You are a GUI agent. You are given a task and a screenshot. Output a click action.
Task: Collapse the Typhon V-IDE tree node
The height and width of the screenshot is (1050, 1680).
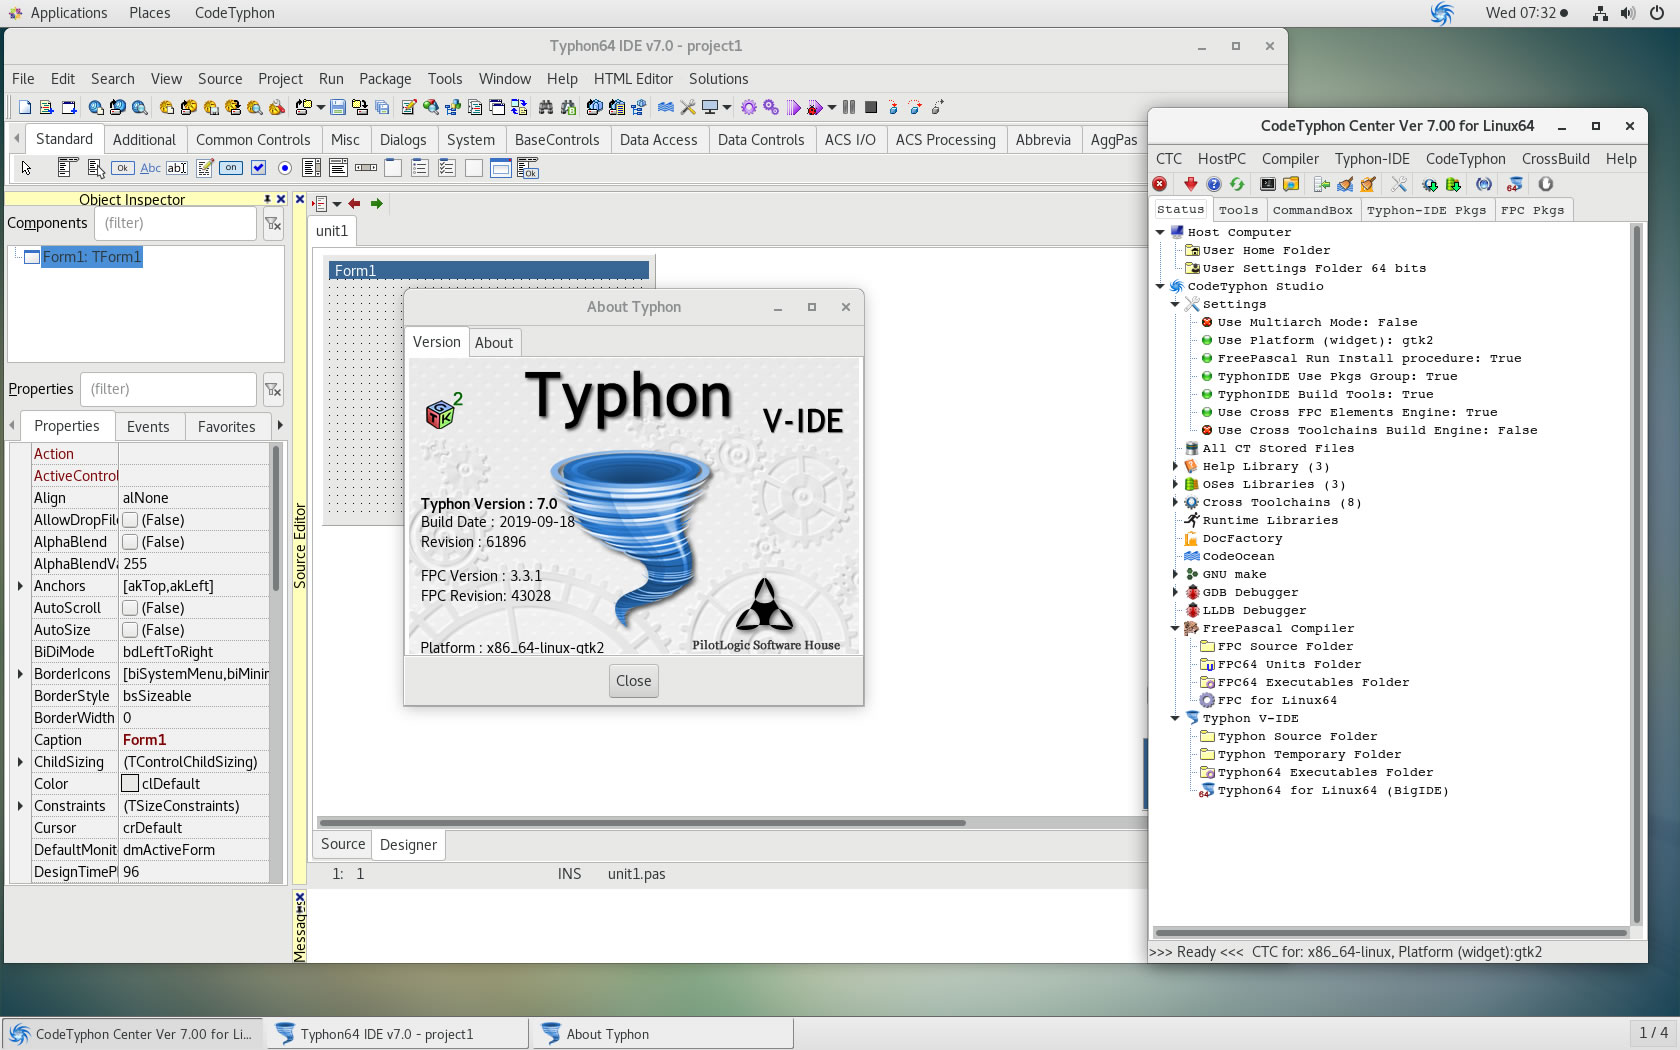[x=1176, y=718]
